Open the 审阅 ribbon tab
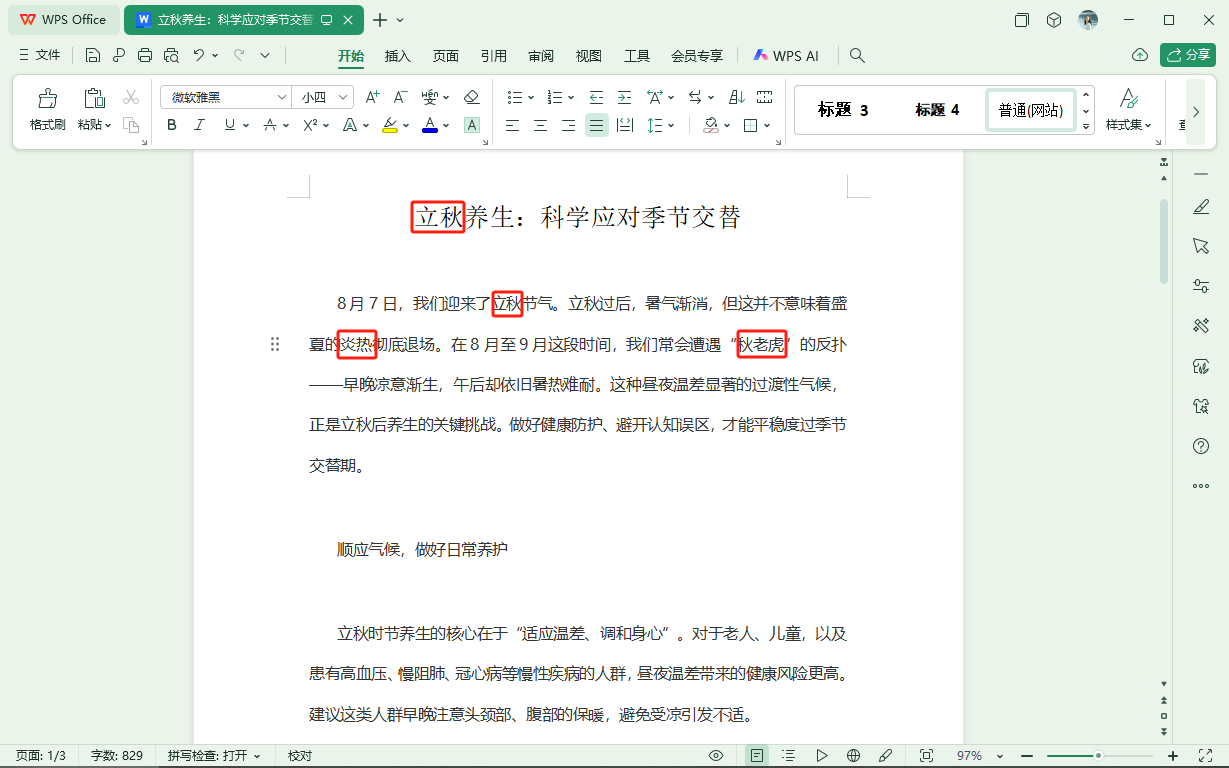Viewport: 1229px width, 768px height. (x=541, y=57)
